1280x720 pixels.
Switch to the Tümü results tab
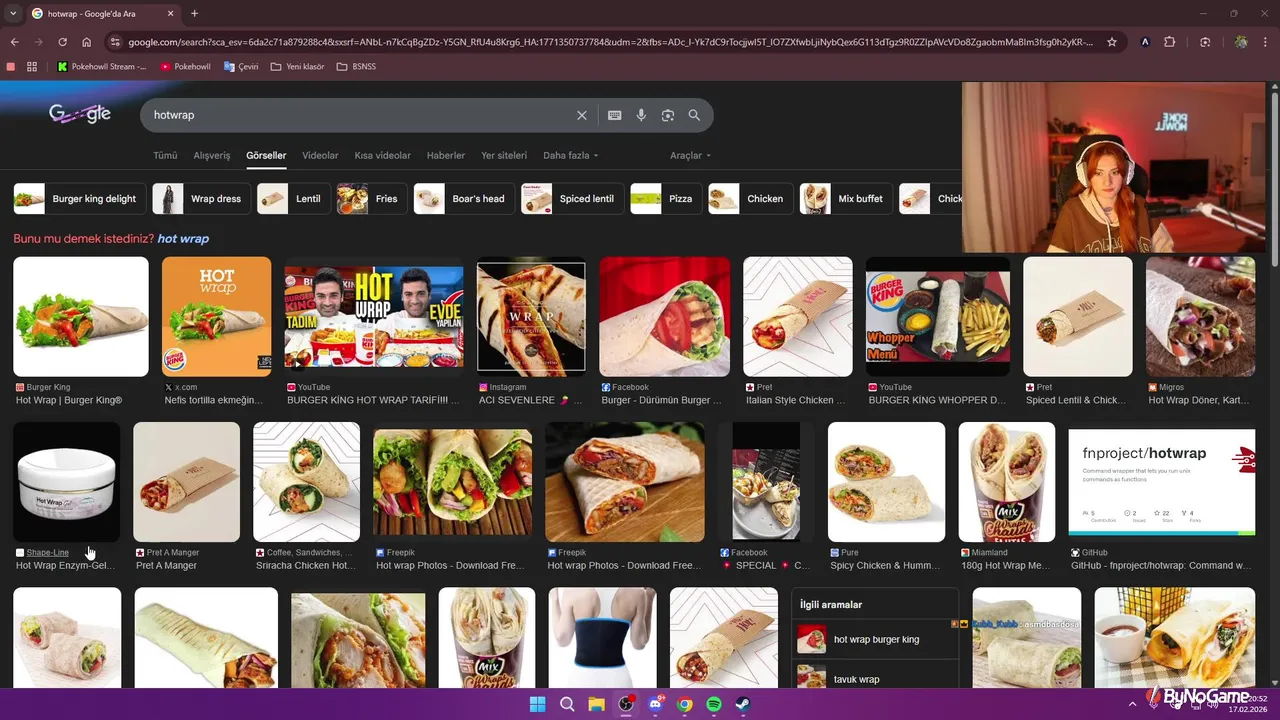165,156
